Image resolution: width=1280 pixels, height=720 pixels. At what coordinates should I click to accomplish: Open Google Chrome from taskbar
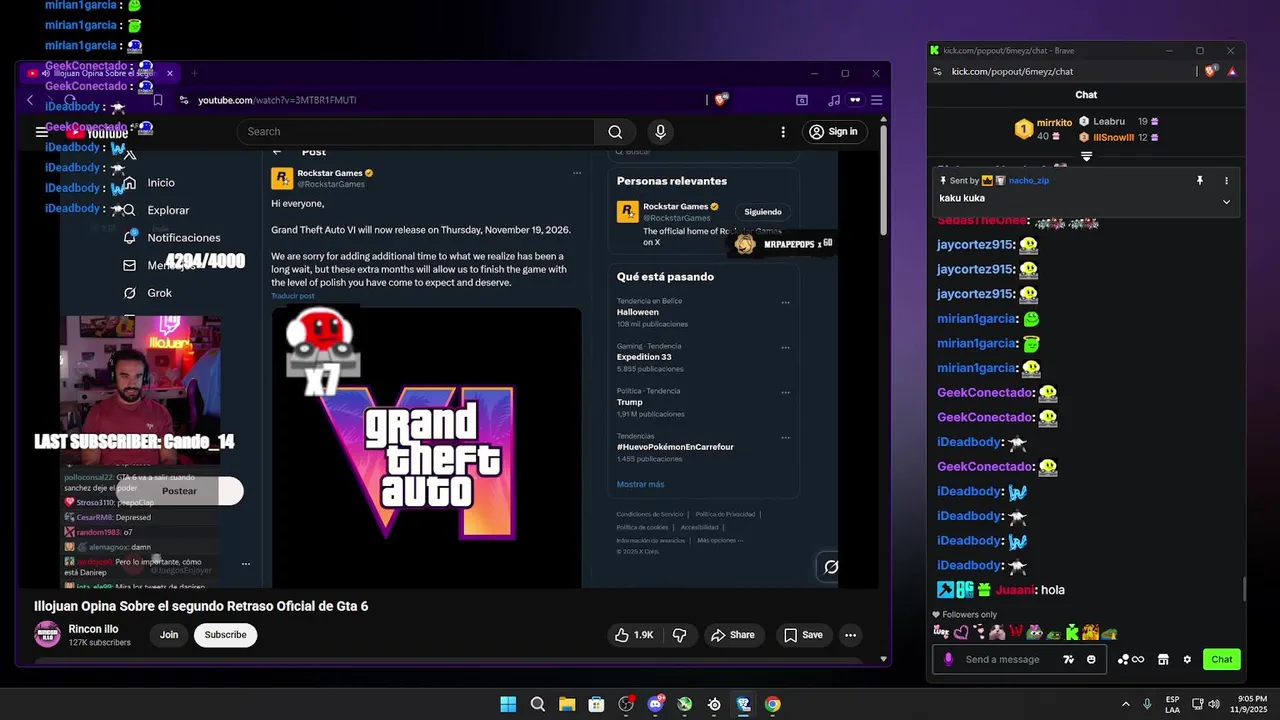click(772, 704)
